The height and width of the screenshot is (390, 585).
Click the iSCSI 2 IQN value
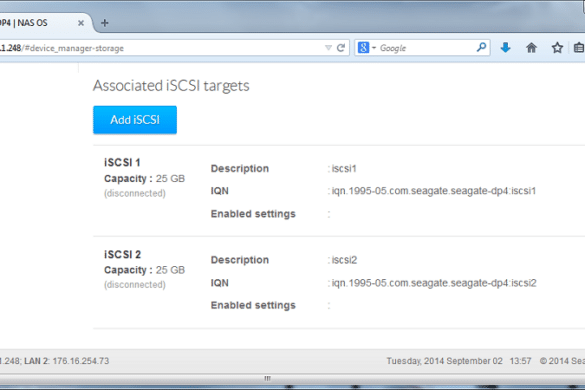(x=434, y=283)
